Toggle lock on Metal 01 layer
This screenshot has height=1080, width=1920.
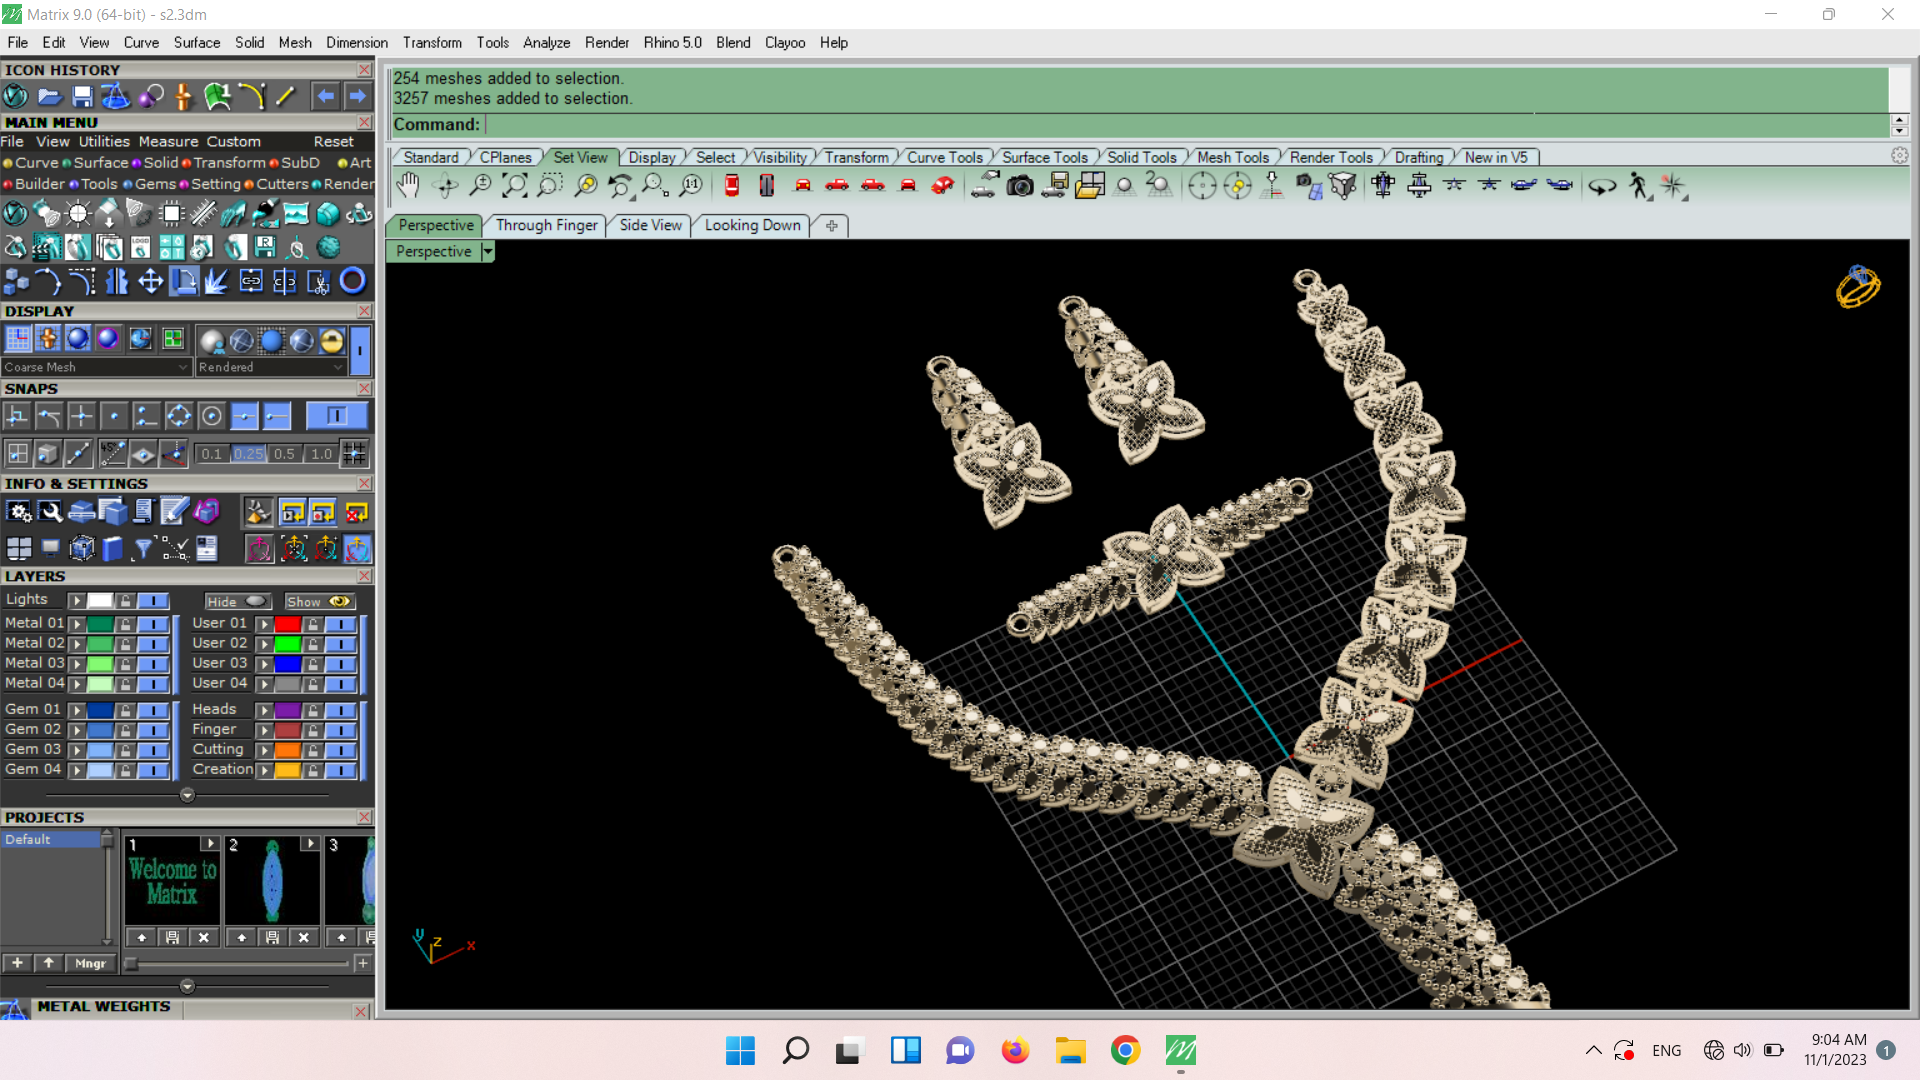point(125,624)
